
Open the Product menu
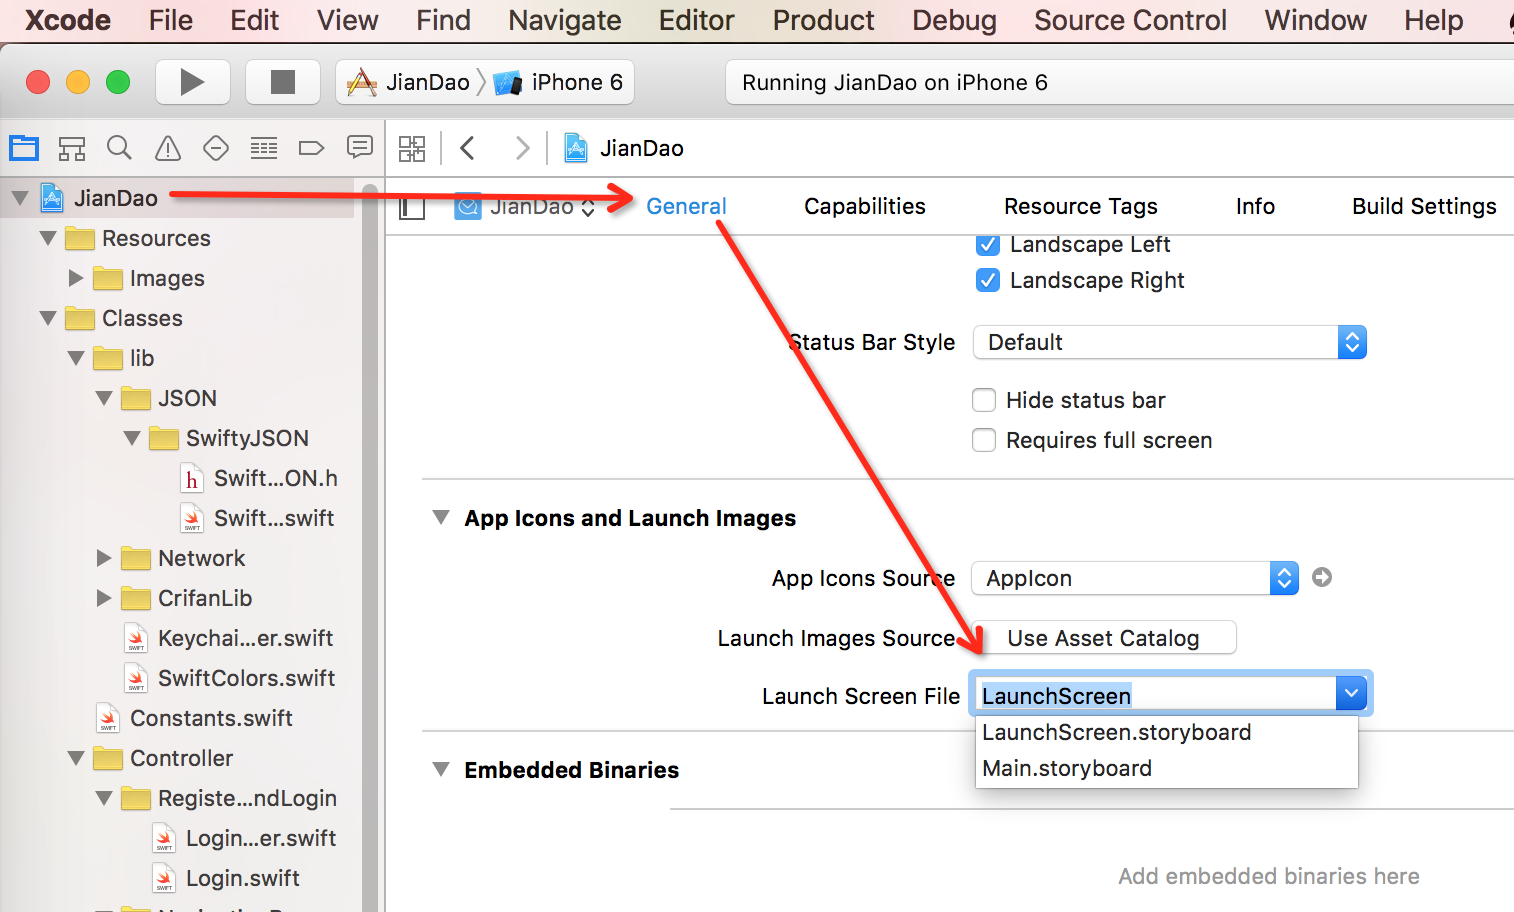(x=823, y=20)
